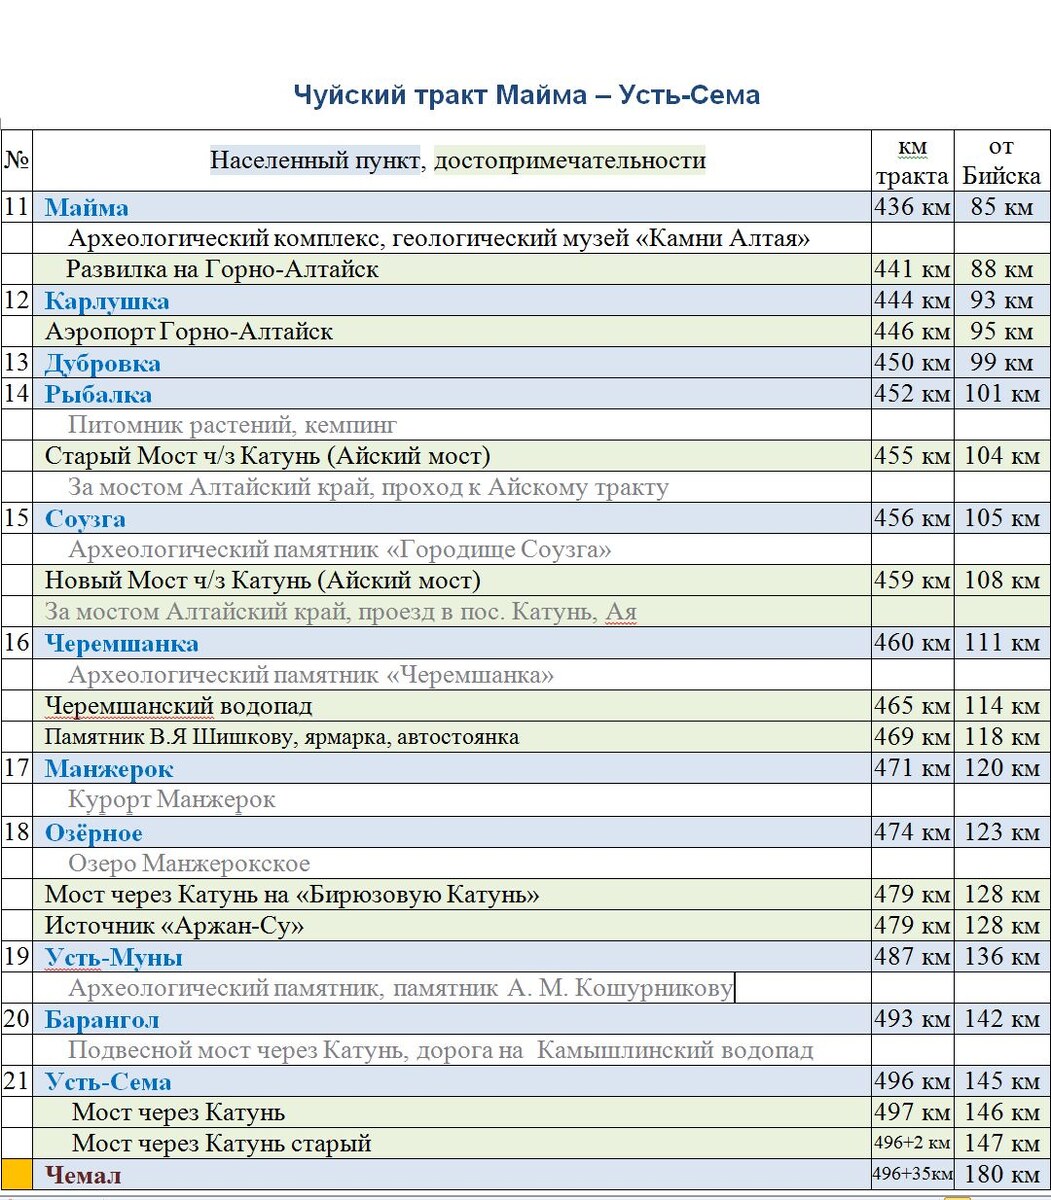Click the Чемал entry in dark red
Image resolution: width=1051 pixels, height=1200 pixels.
pyautogui.click(x=84, y=1175)
